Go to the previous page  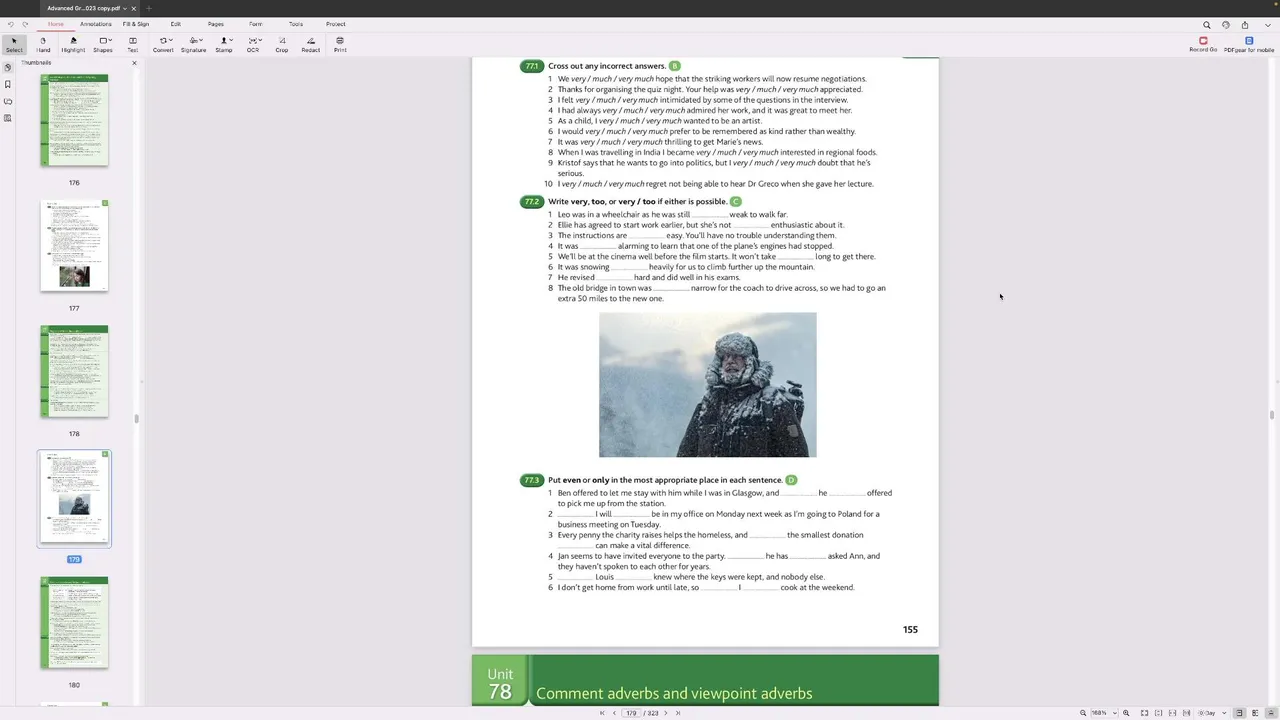point(614,713)
